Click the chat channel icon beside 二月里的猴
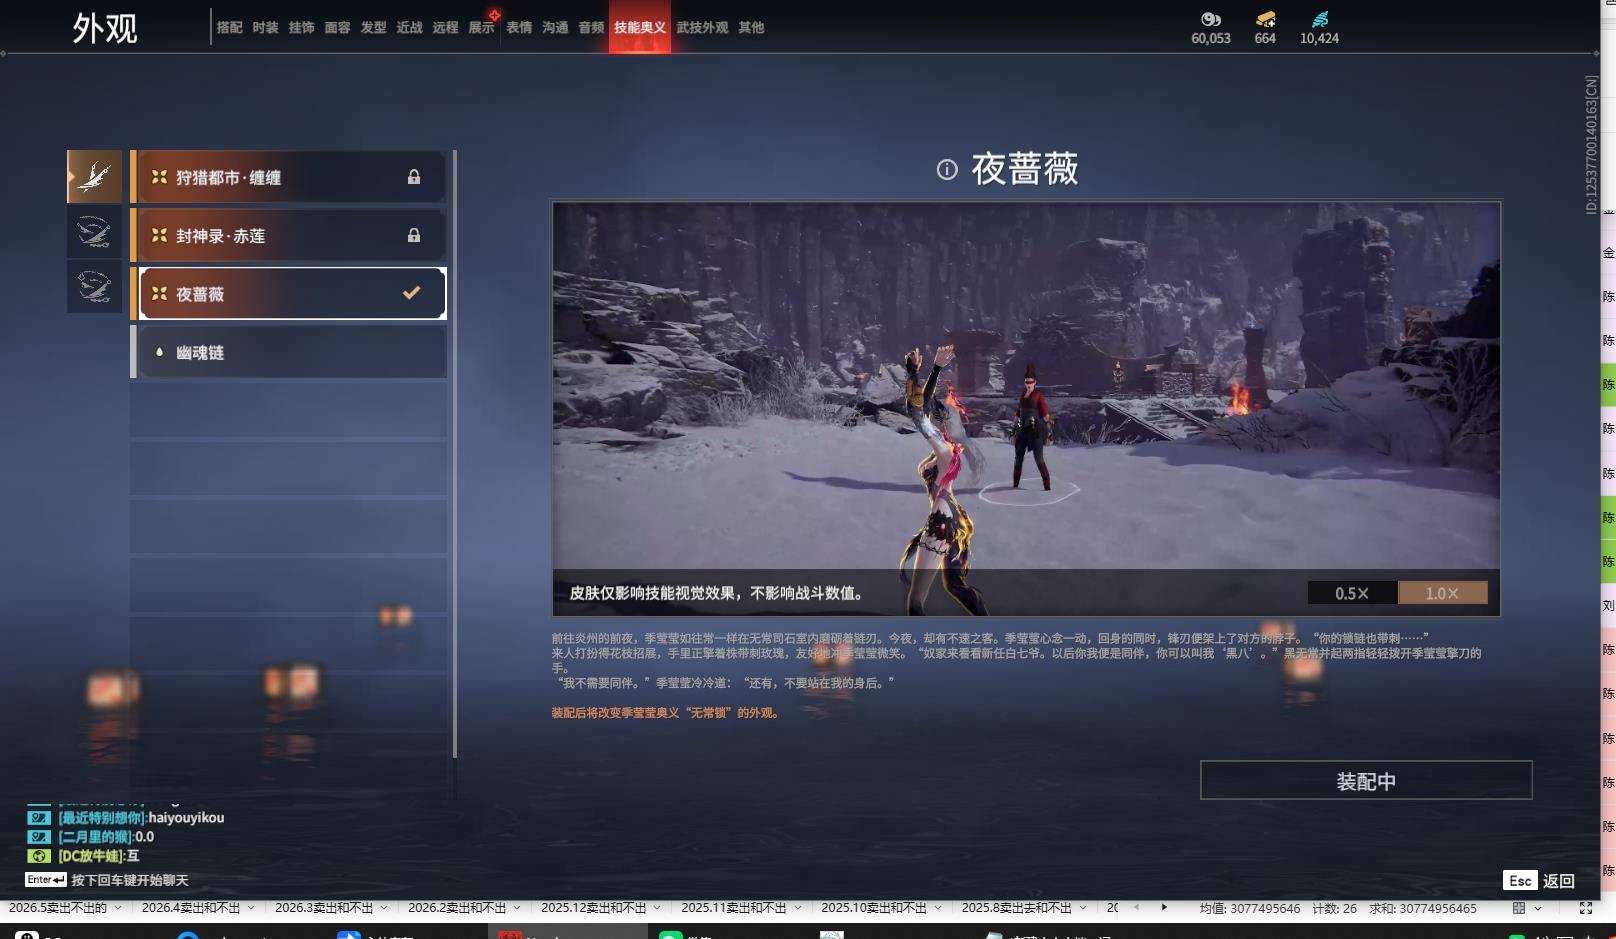This screenshot has width=1616, height=939. (39, 836)
